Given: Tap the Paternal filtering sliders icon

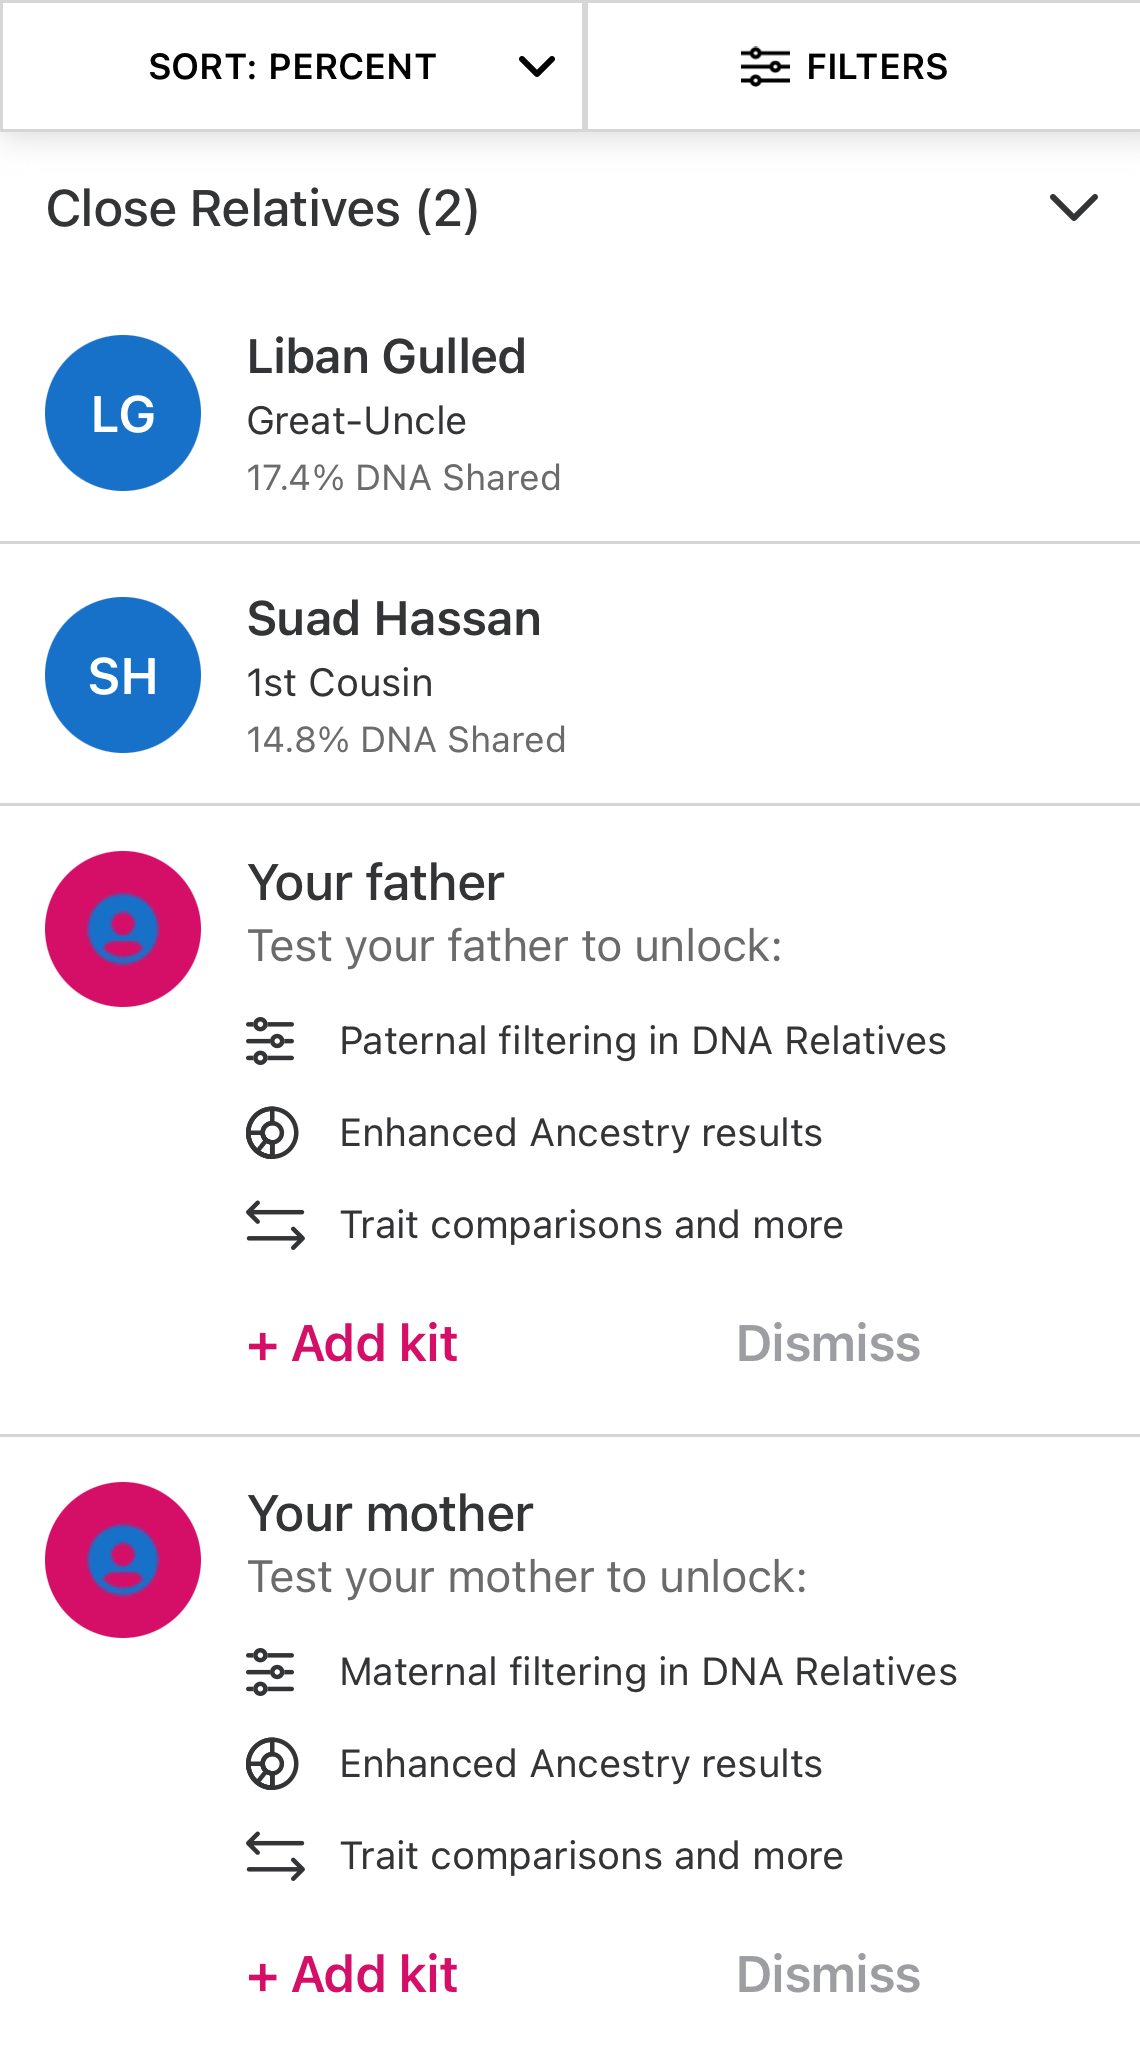Looking at the screenshot, I should pyautogui.click(x=271, y=1041).
